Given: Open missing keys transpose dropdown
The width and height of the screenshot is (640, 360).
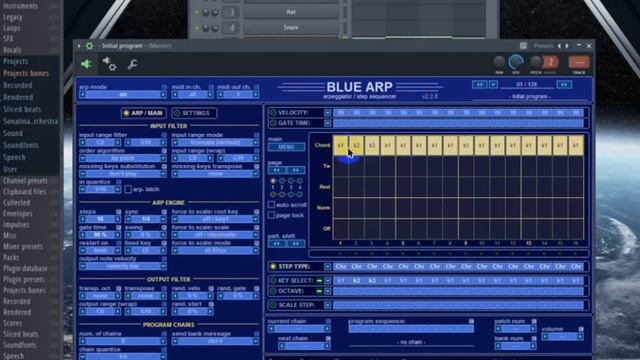Looking at the screenshot, I should (x=215, y=174).
